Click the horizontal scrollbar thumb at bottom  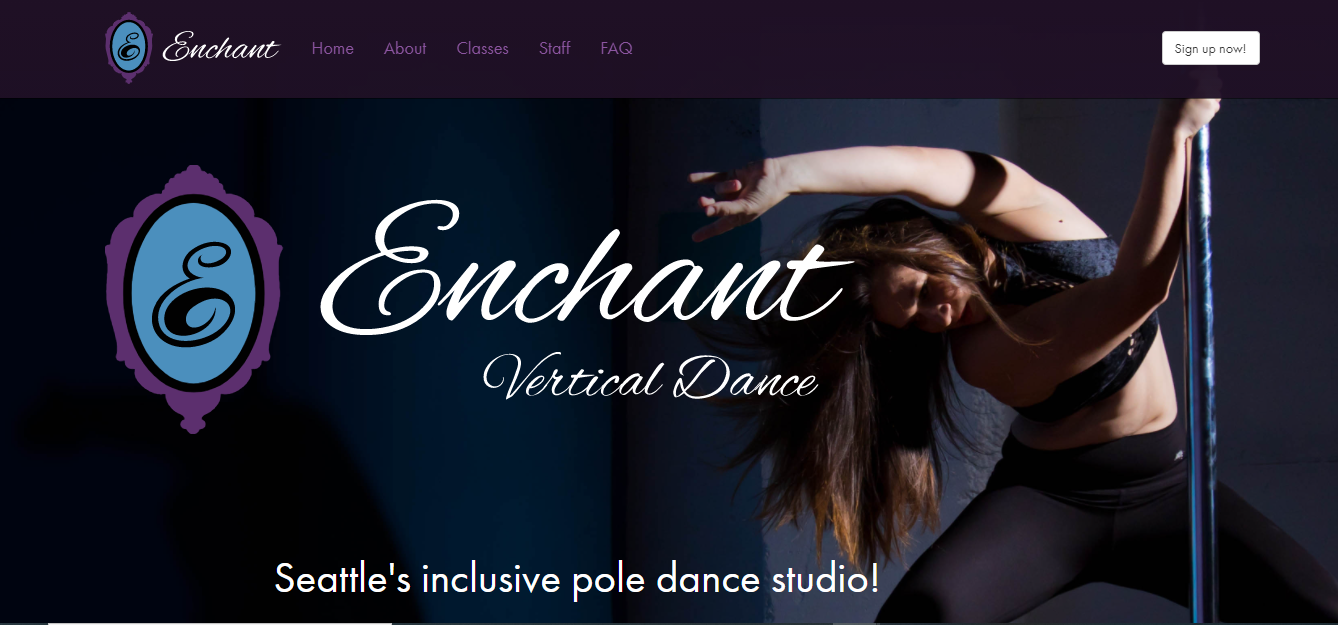[220, 622]
